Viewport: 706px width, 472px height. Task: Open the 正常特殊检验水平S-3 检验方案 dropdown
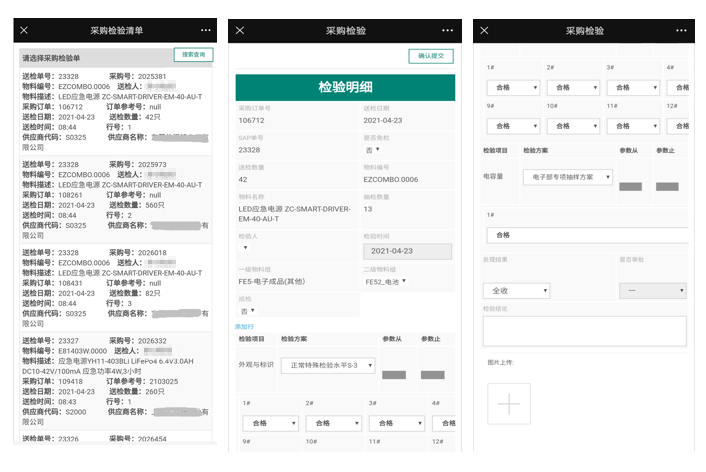[328, 365]
